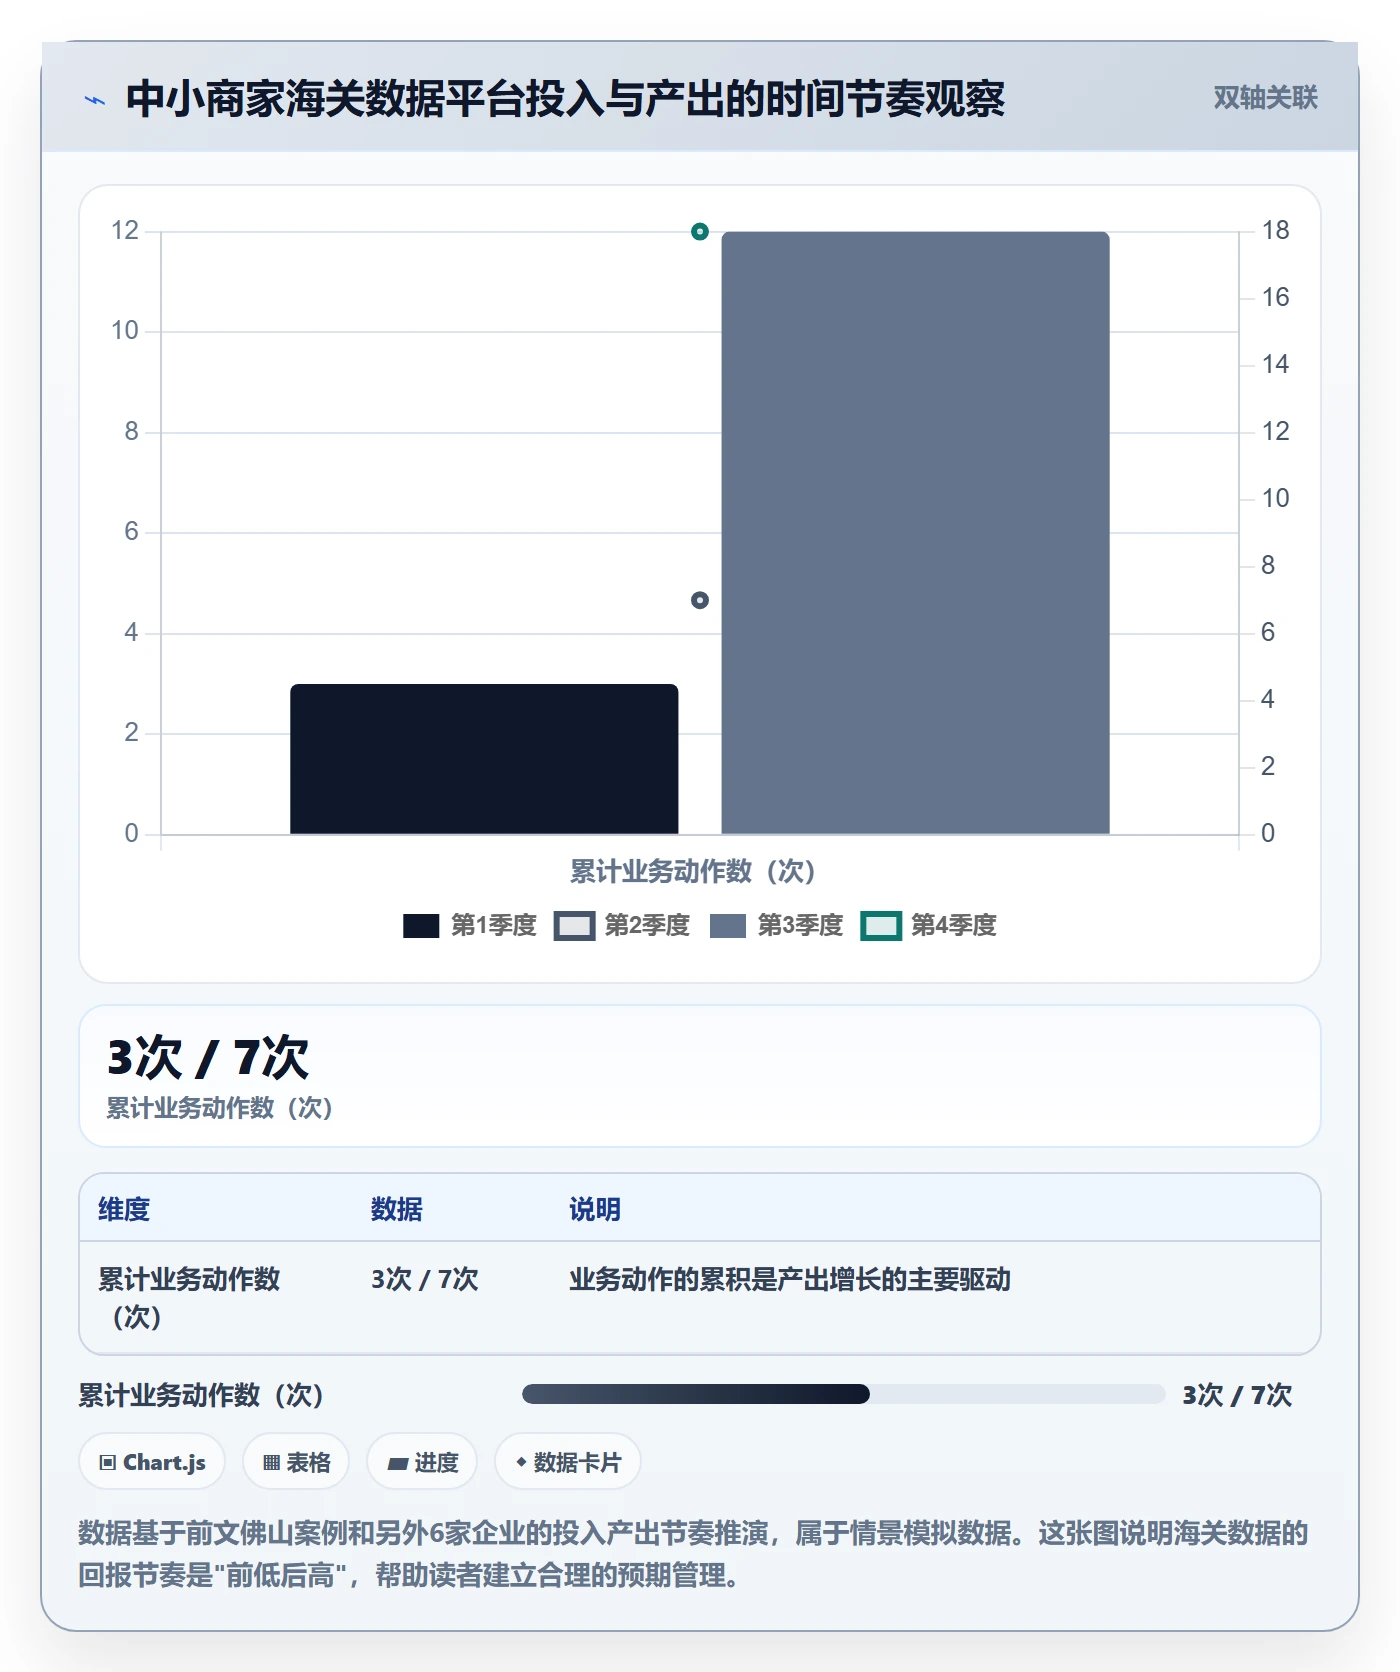
Task: Click the Chart.js chip
Action: (x=152, y=1462)
